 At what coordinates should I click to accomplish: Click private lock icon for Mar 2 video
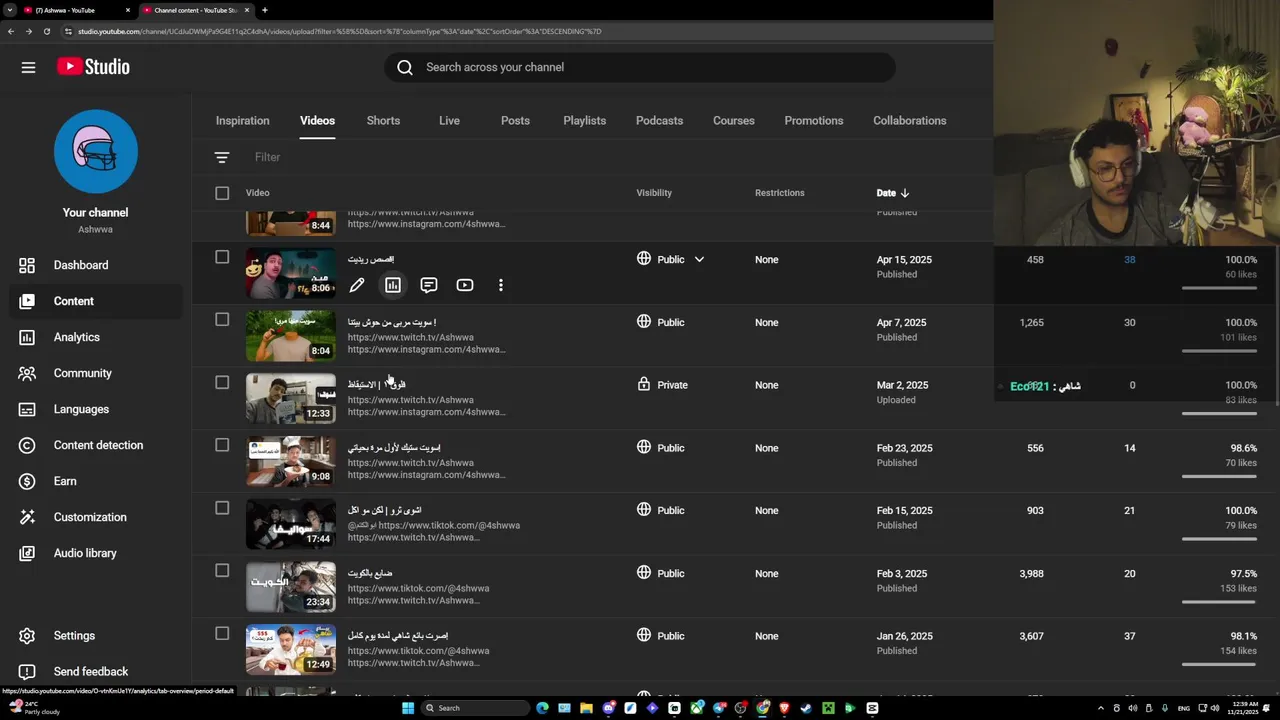point(644,384)
